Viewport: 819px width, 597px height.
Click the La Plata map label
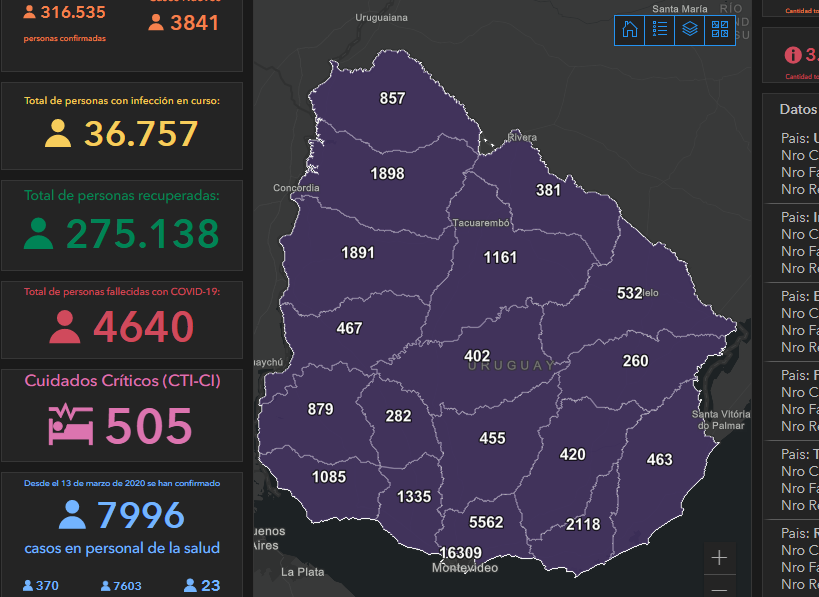click(302, 572)
